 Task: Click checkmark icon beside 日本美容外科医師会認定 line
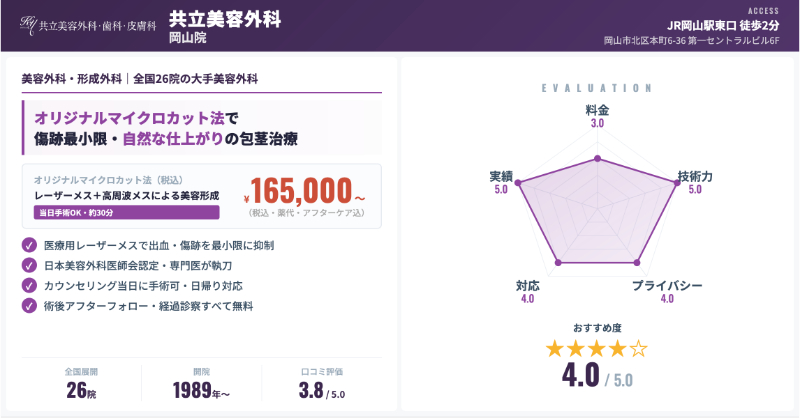(x=28, y=265)
